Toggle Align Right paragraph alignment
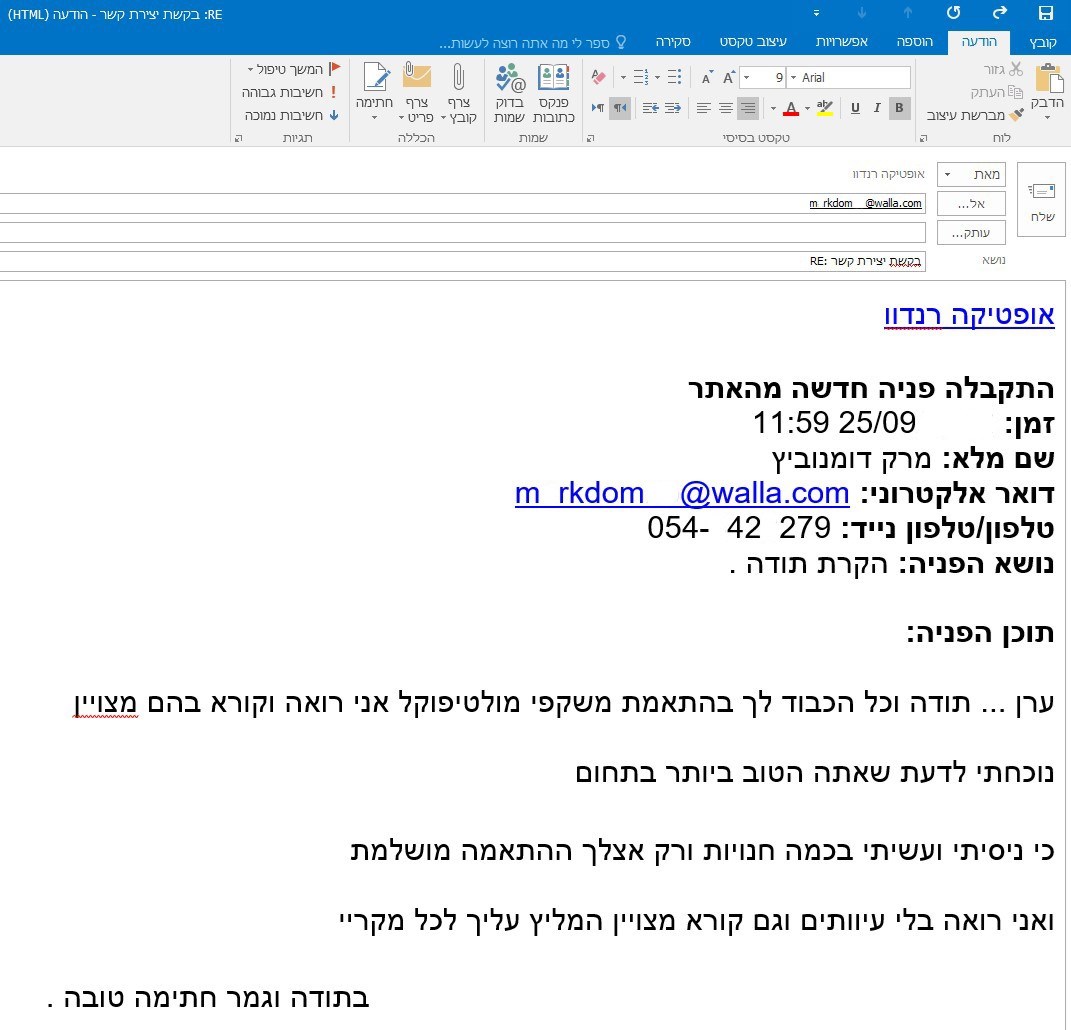The image size is (1071, 1030). [749, 108]
